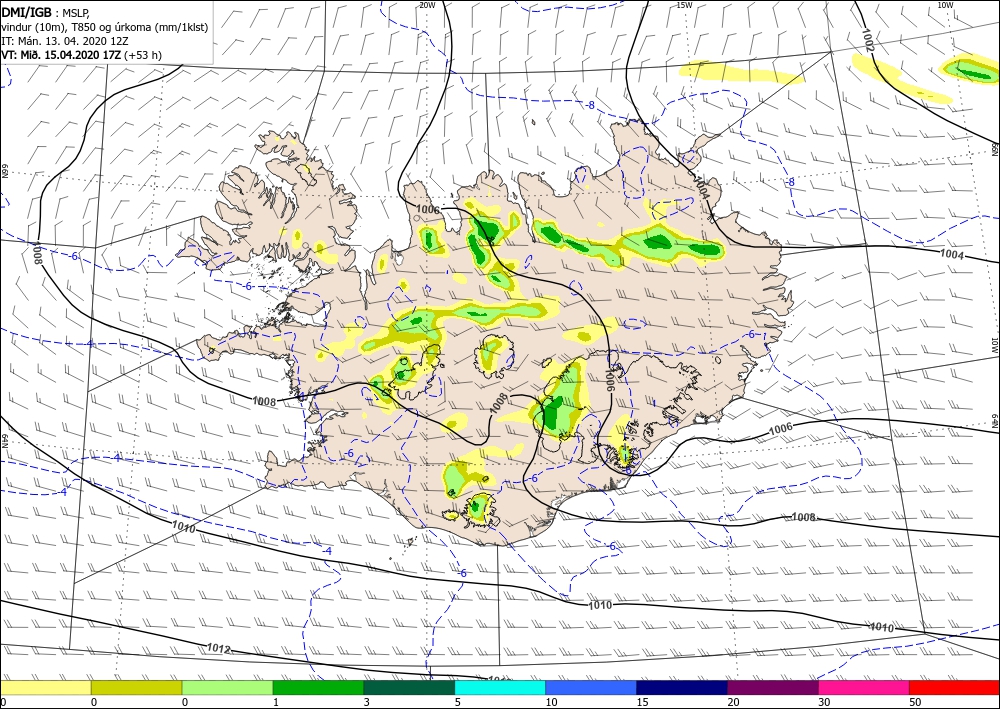
Task: Choose the dark green legend swatch
Action: (409, 687)
